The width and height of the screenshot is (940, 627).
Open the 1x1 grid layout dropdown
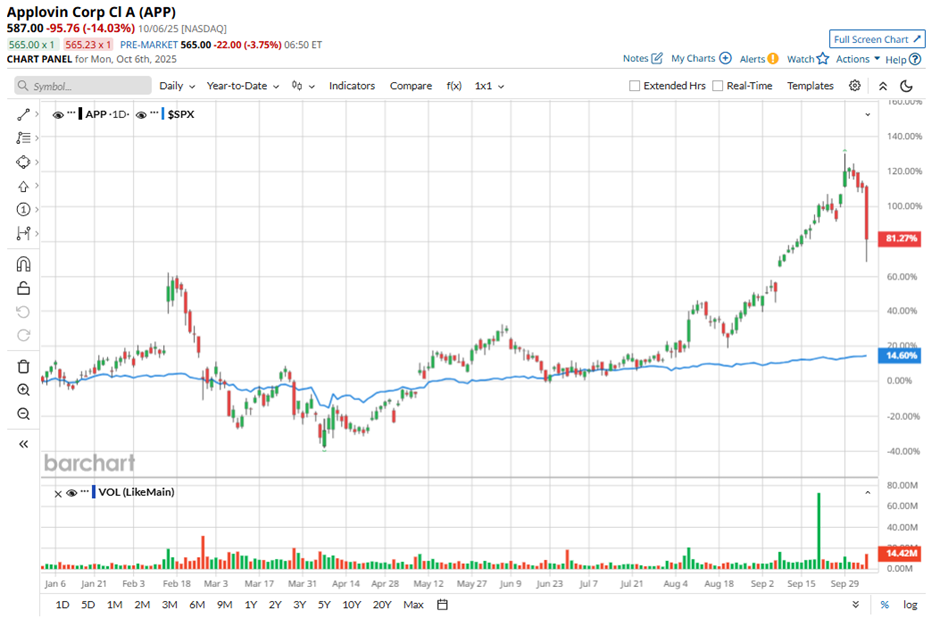click(x=489, y=86)
